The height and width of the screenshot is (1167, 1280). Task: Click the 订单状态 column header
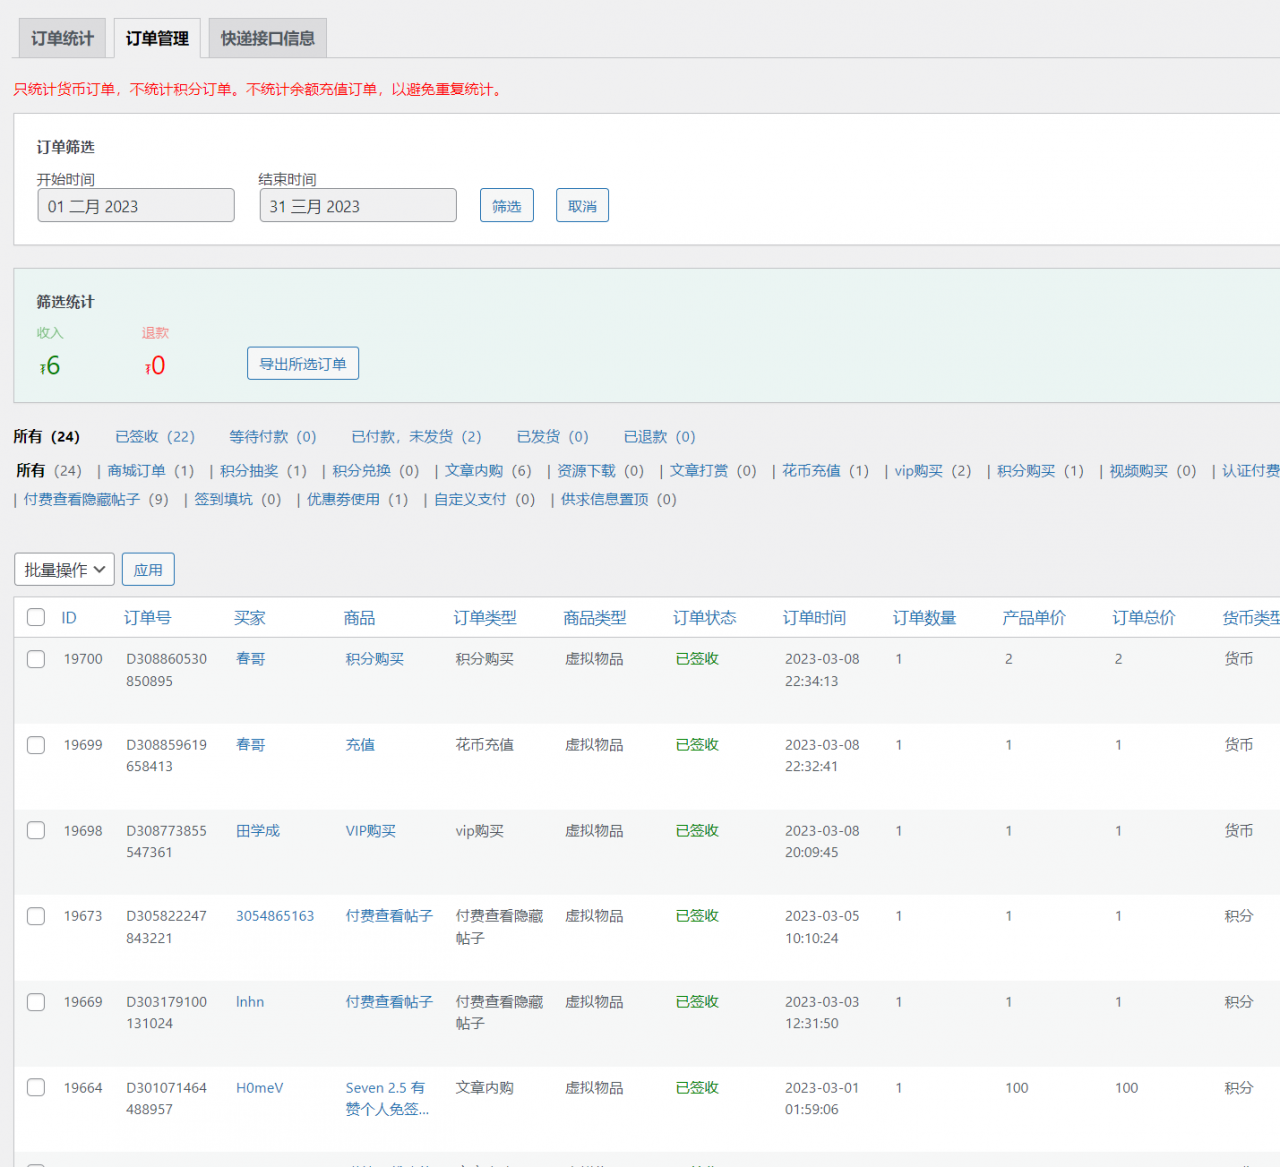[704, 618]
